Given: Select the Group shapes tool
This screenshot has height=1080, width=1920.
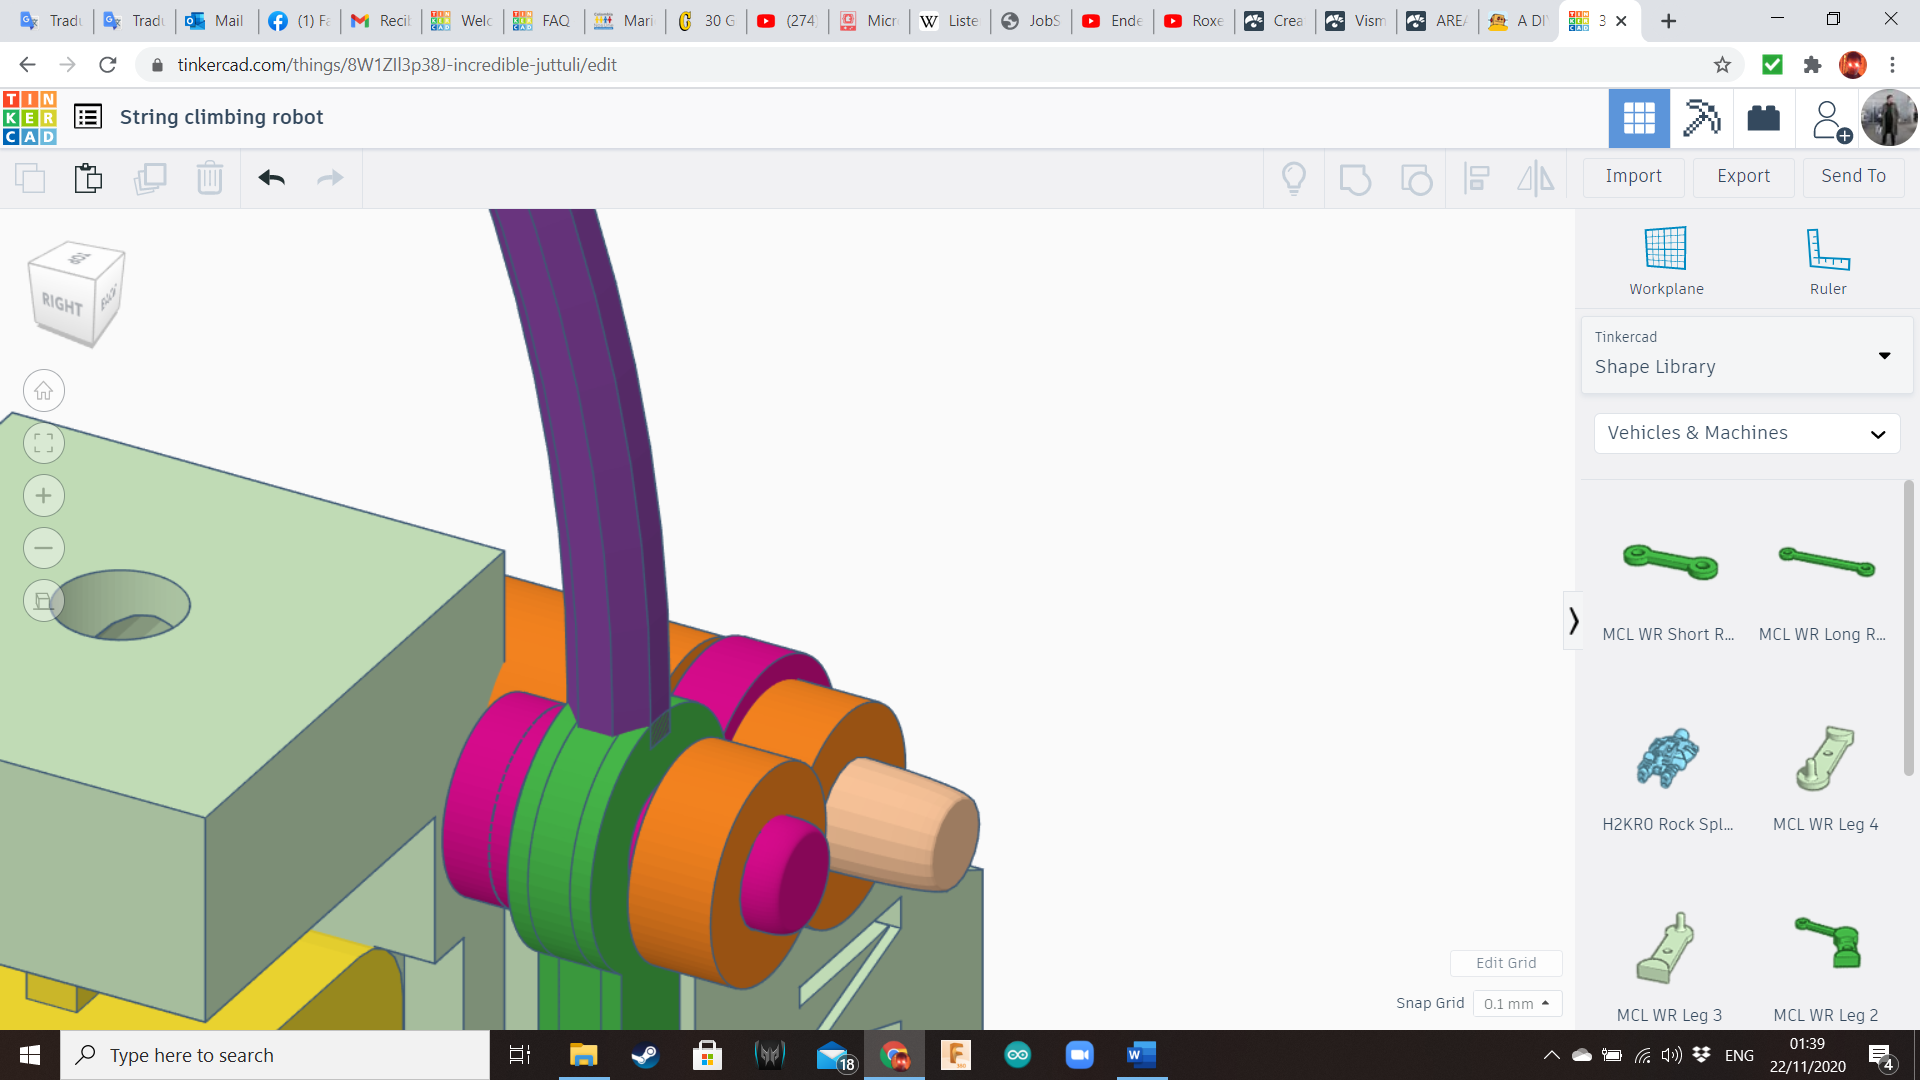Looking at the screenshot, I should tap(1355, 178).
